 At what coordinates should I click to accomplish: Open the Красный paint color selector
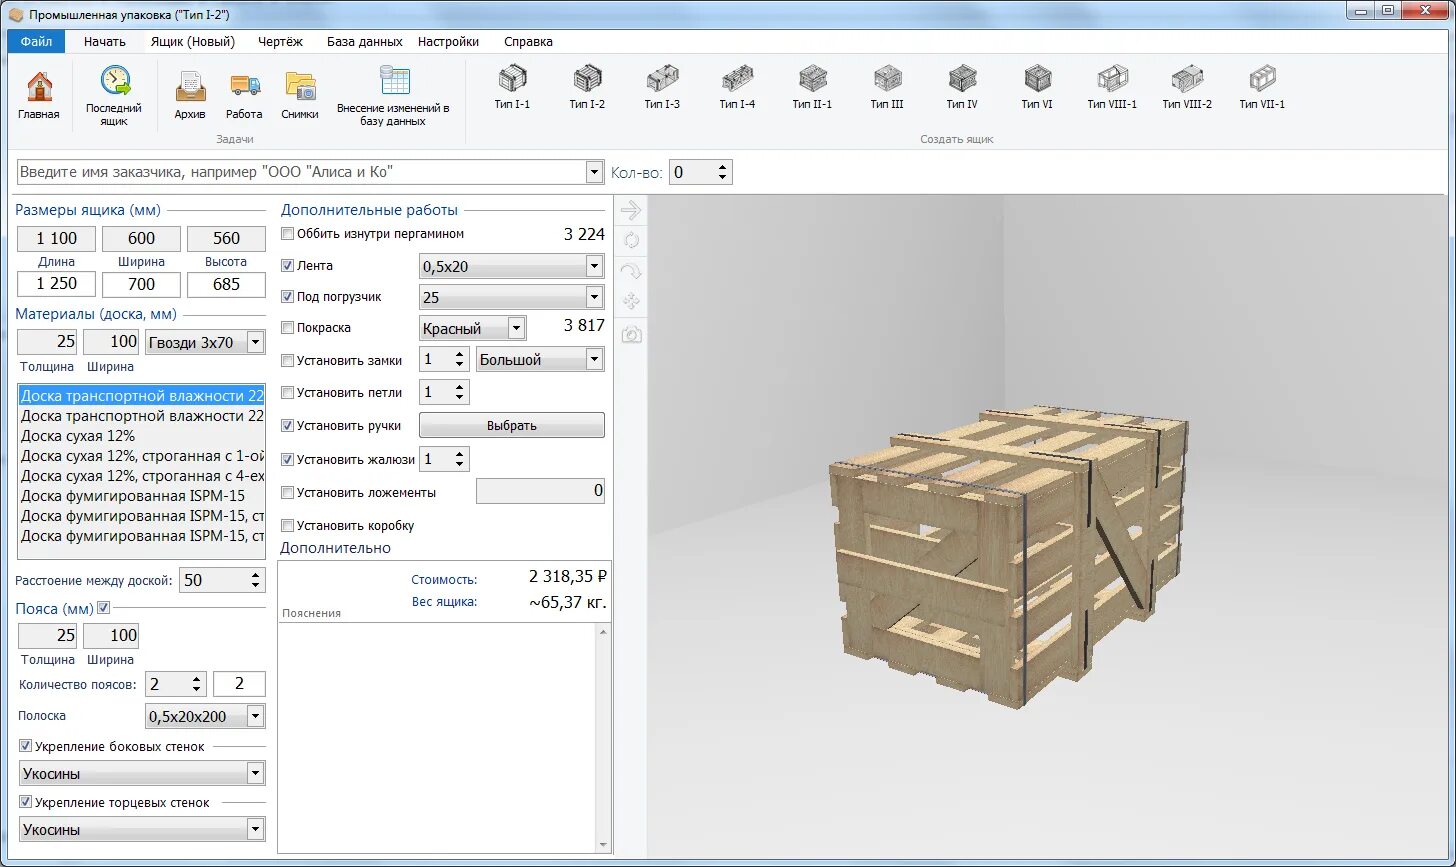(x=472, y=328)
